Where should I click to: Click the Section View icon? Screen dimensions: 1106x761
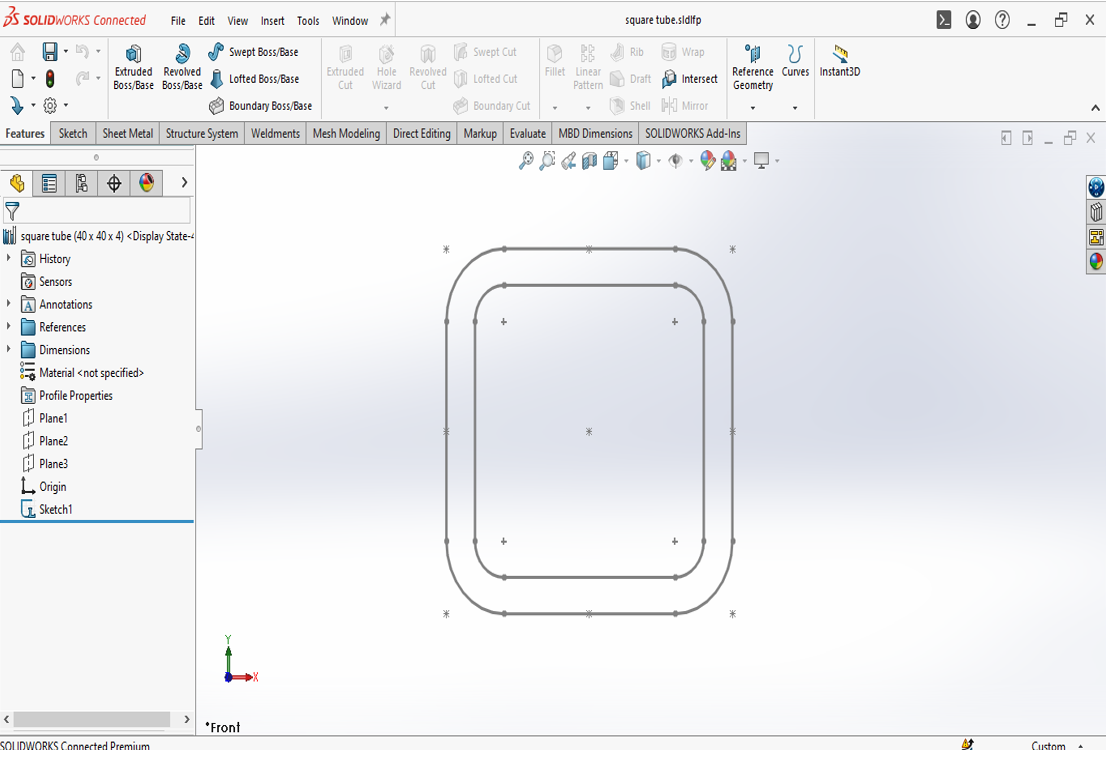tap(590, 161)
